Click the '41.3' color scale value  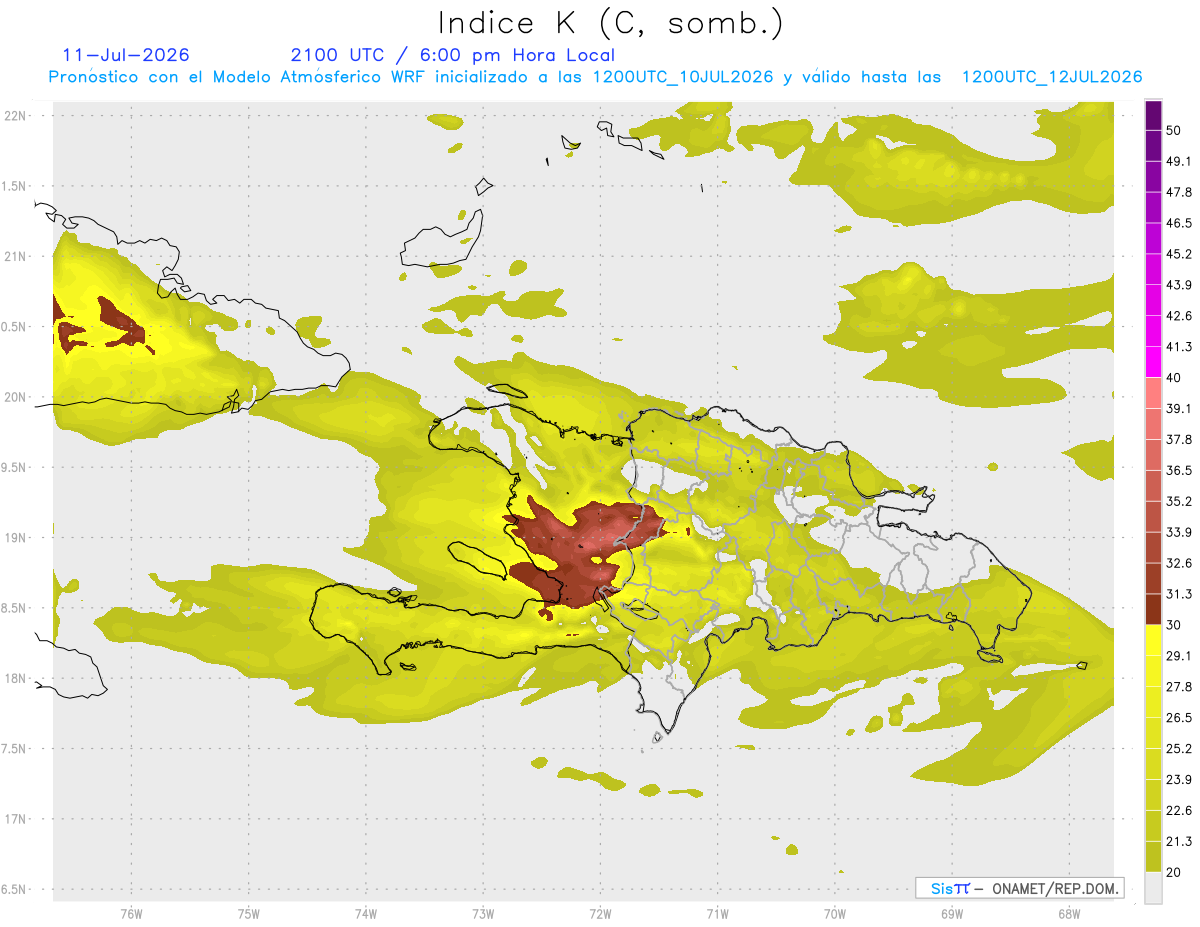tap(1179, 347)
